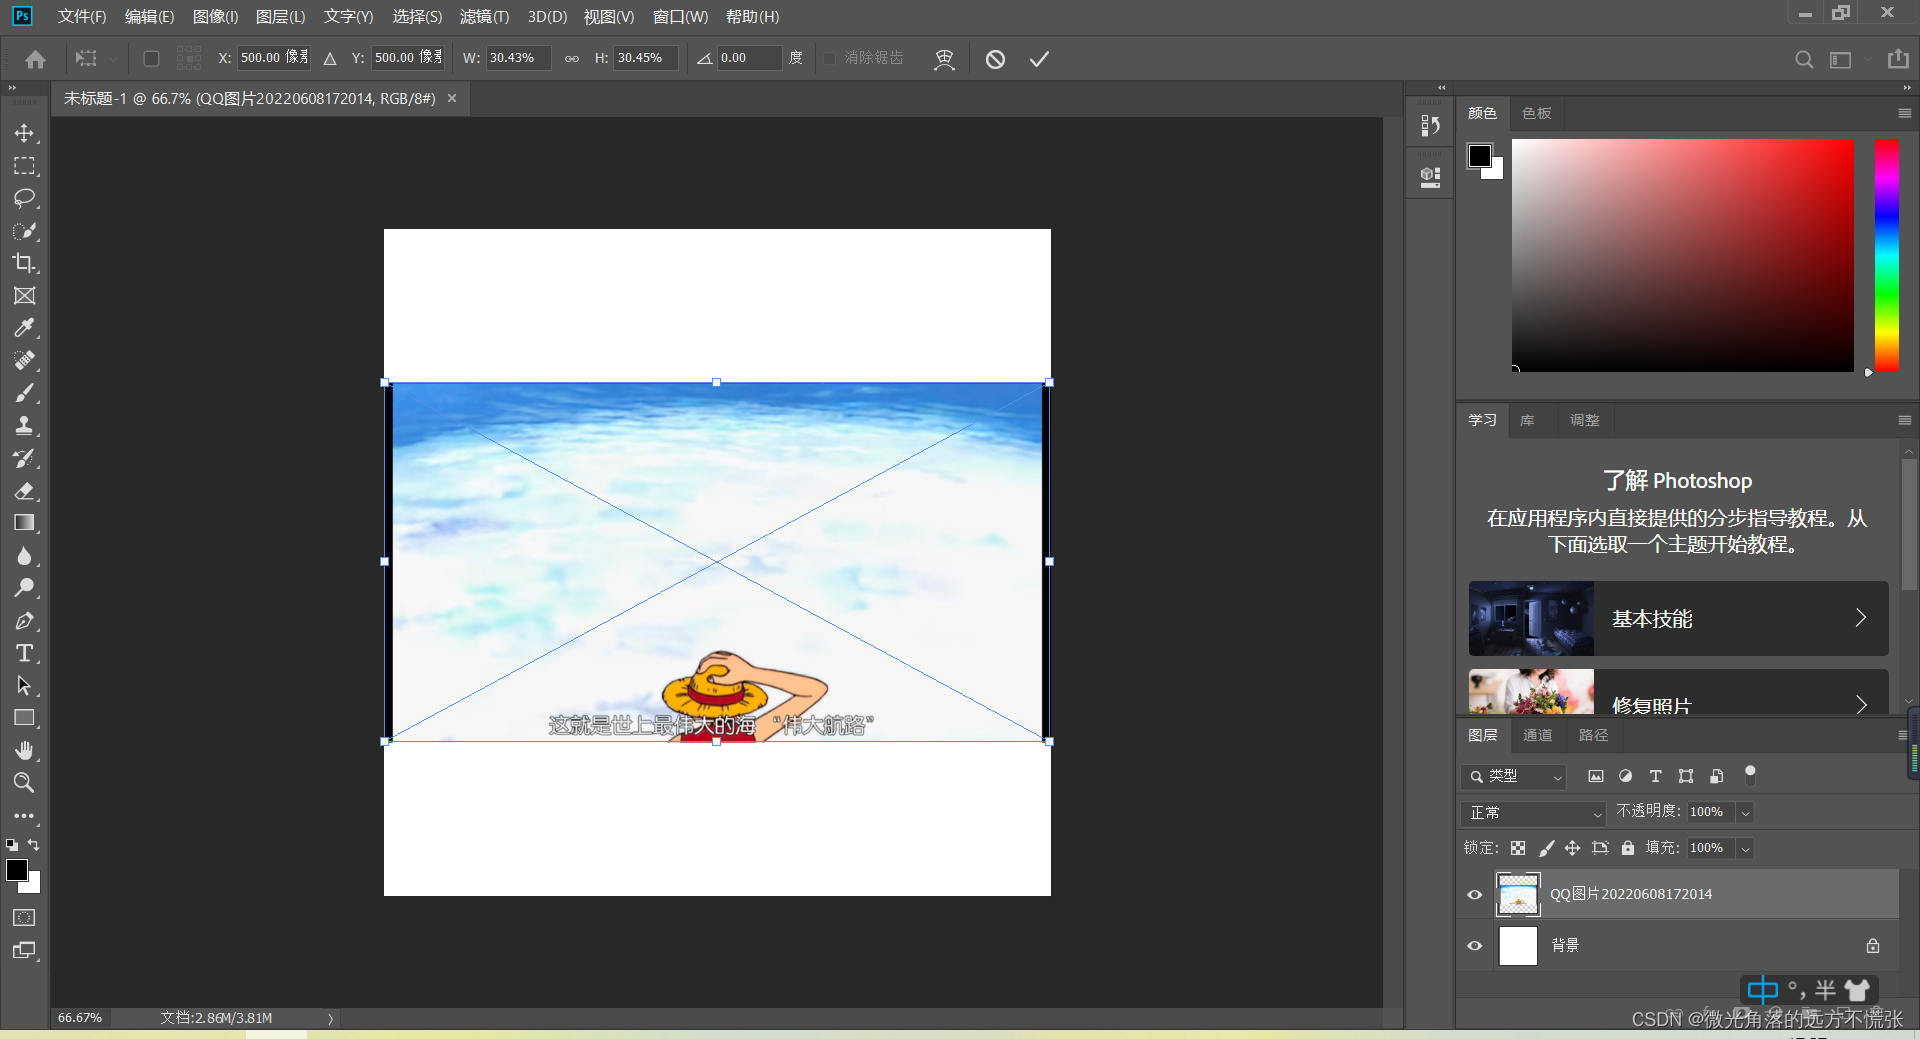The height and width of the screenshot is (1039, 1920).
Task: Open the Learn panel options menu
Action: click(1904, 421)
